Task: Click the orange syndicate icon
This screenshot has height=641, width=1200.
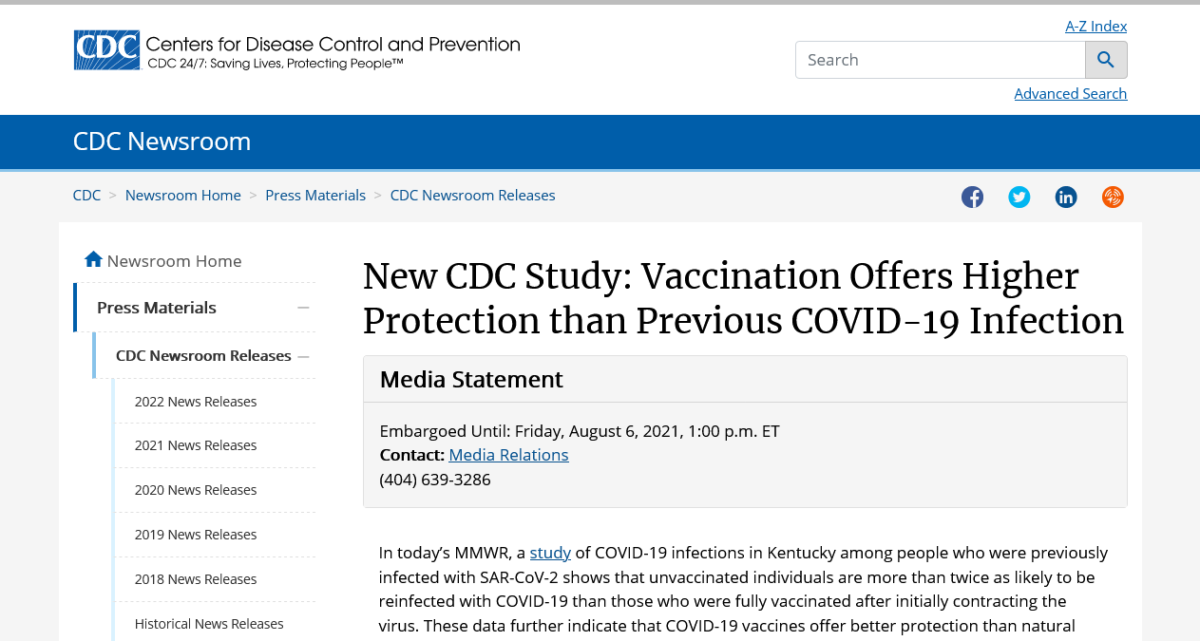Action: coord(1113,197)
